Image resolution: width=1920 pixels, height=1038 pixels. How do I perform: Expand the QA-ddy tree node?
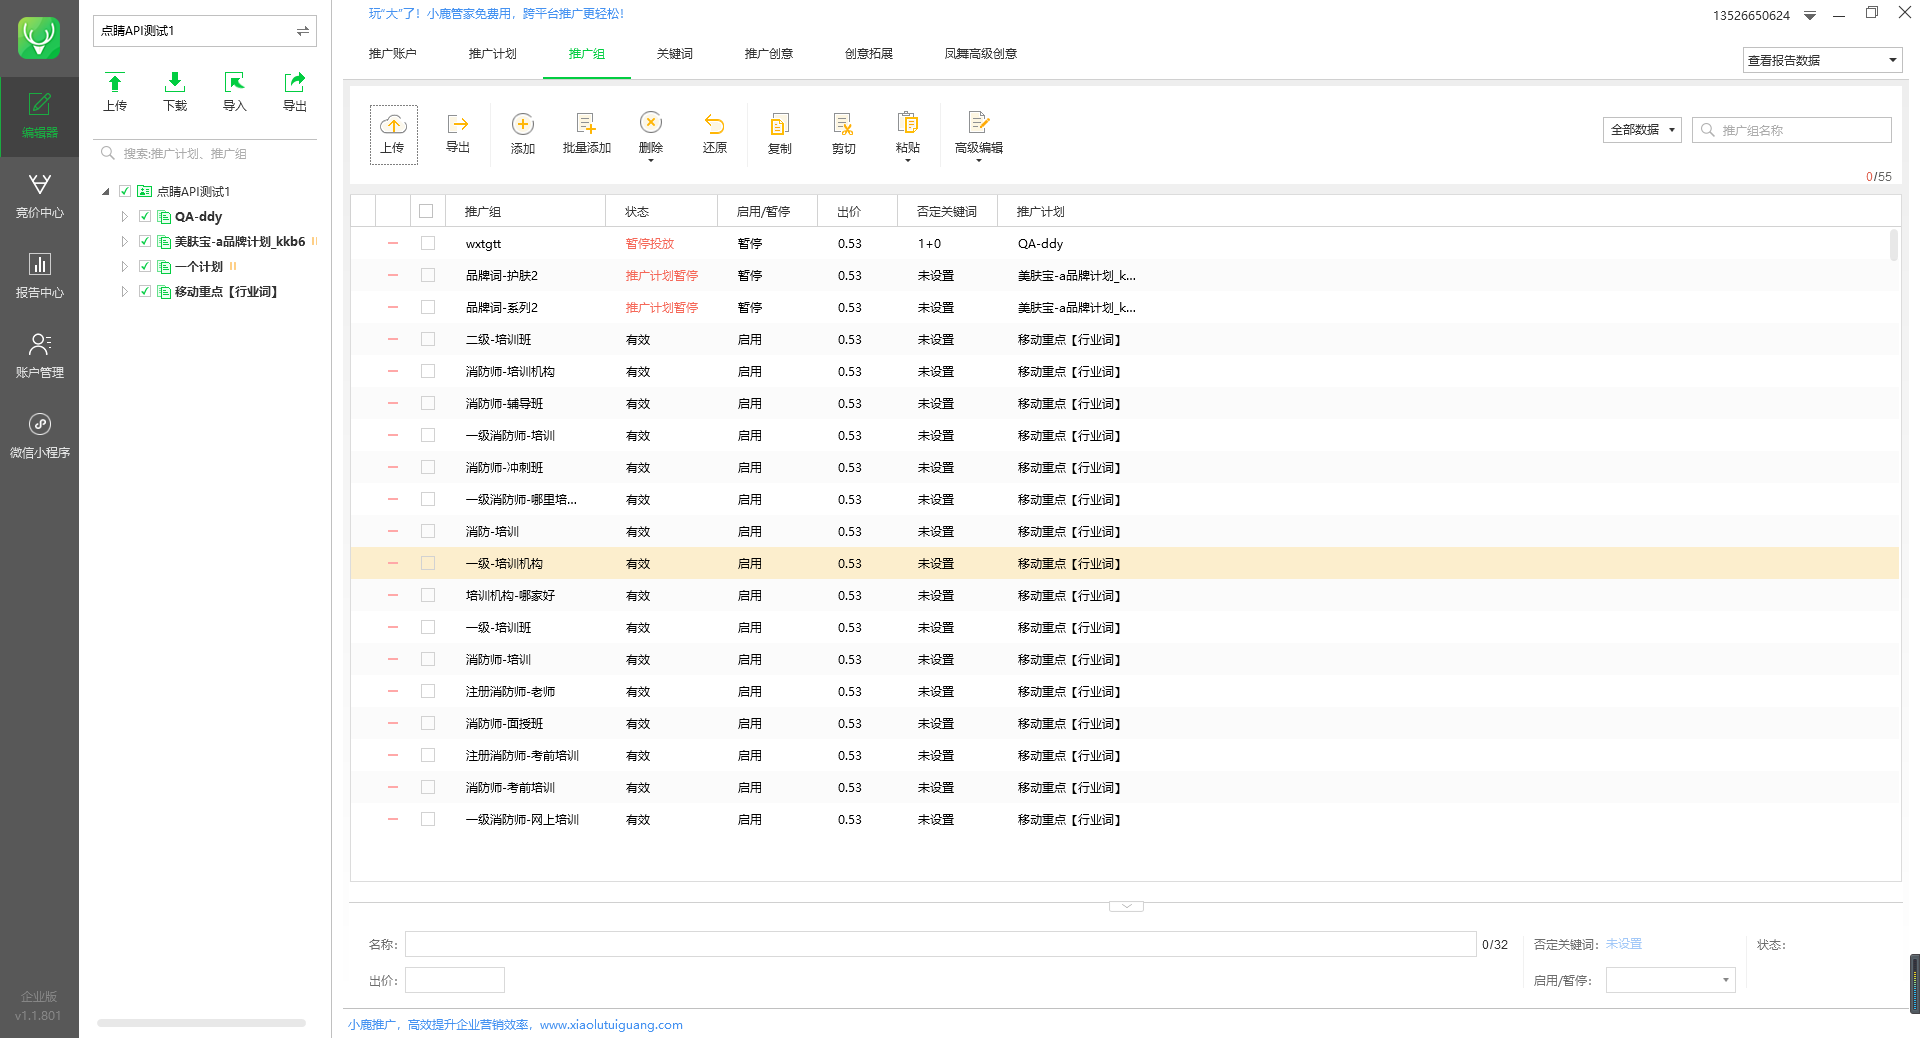124,216
